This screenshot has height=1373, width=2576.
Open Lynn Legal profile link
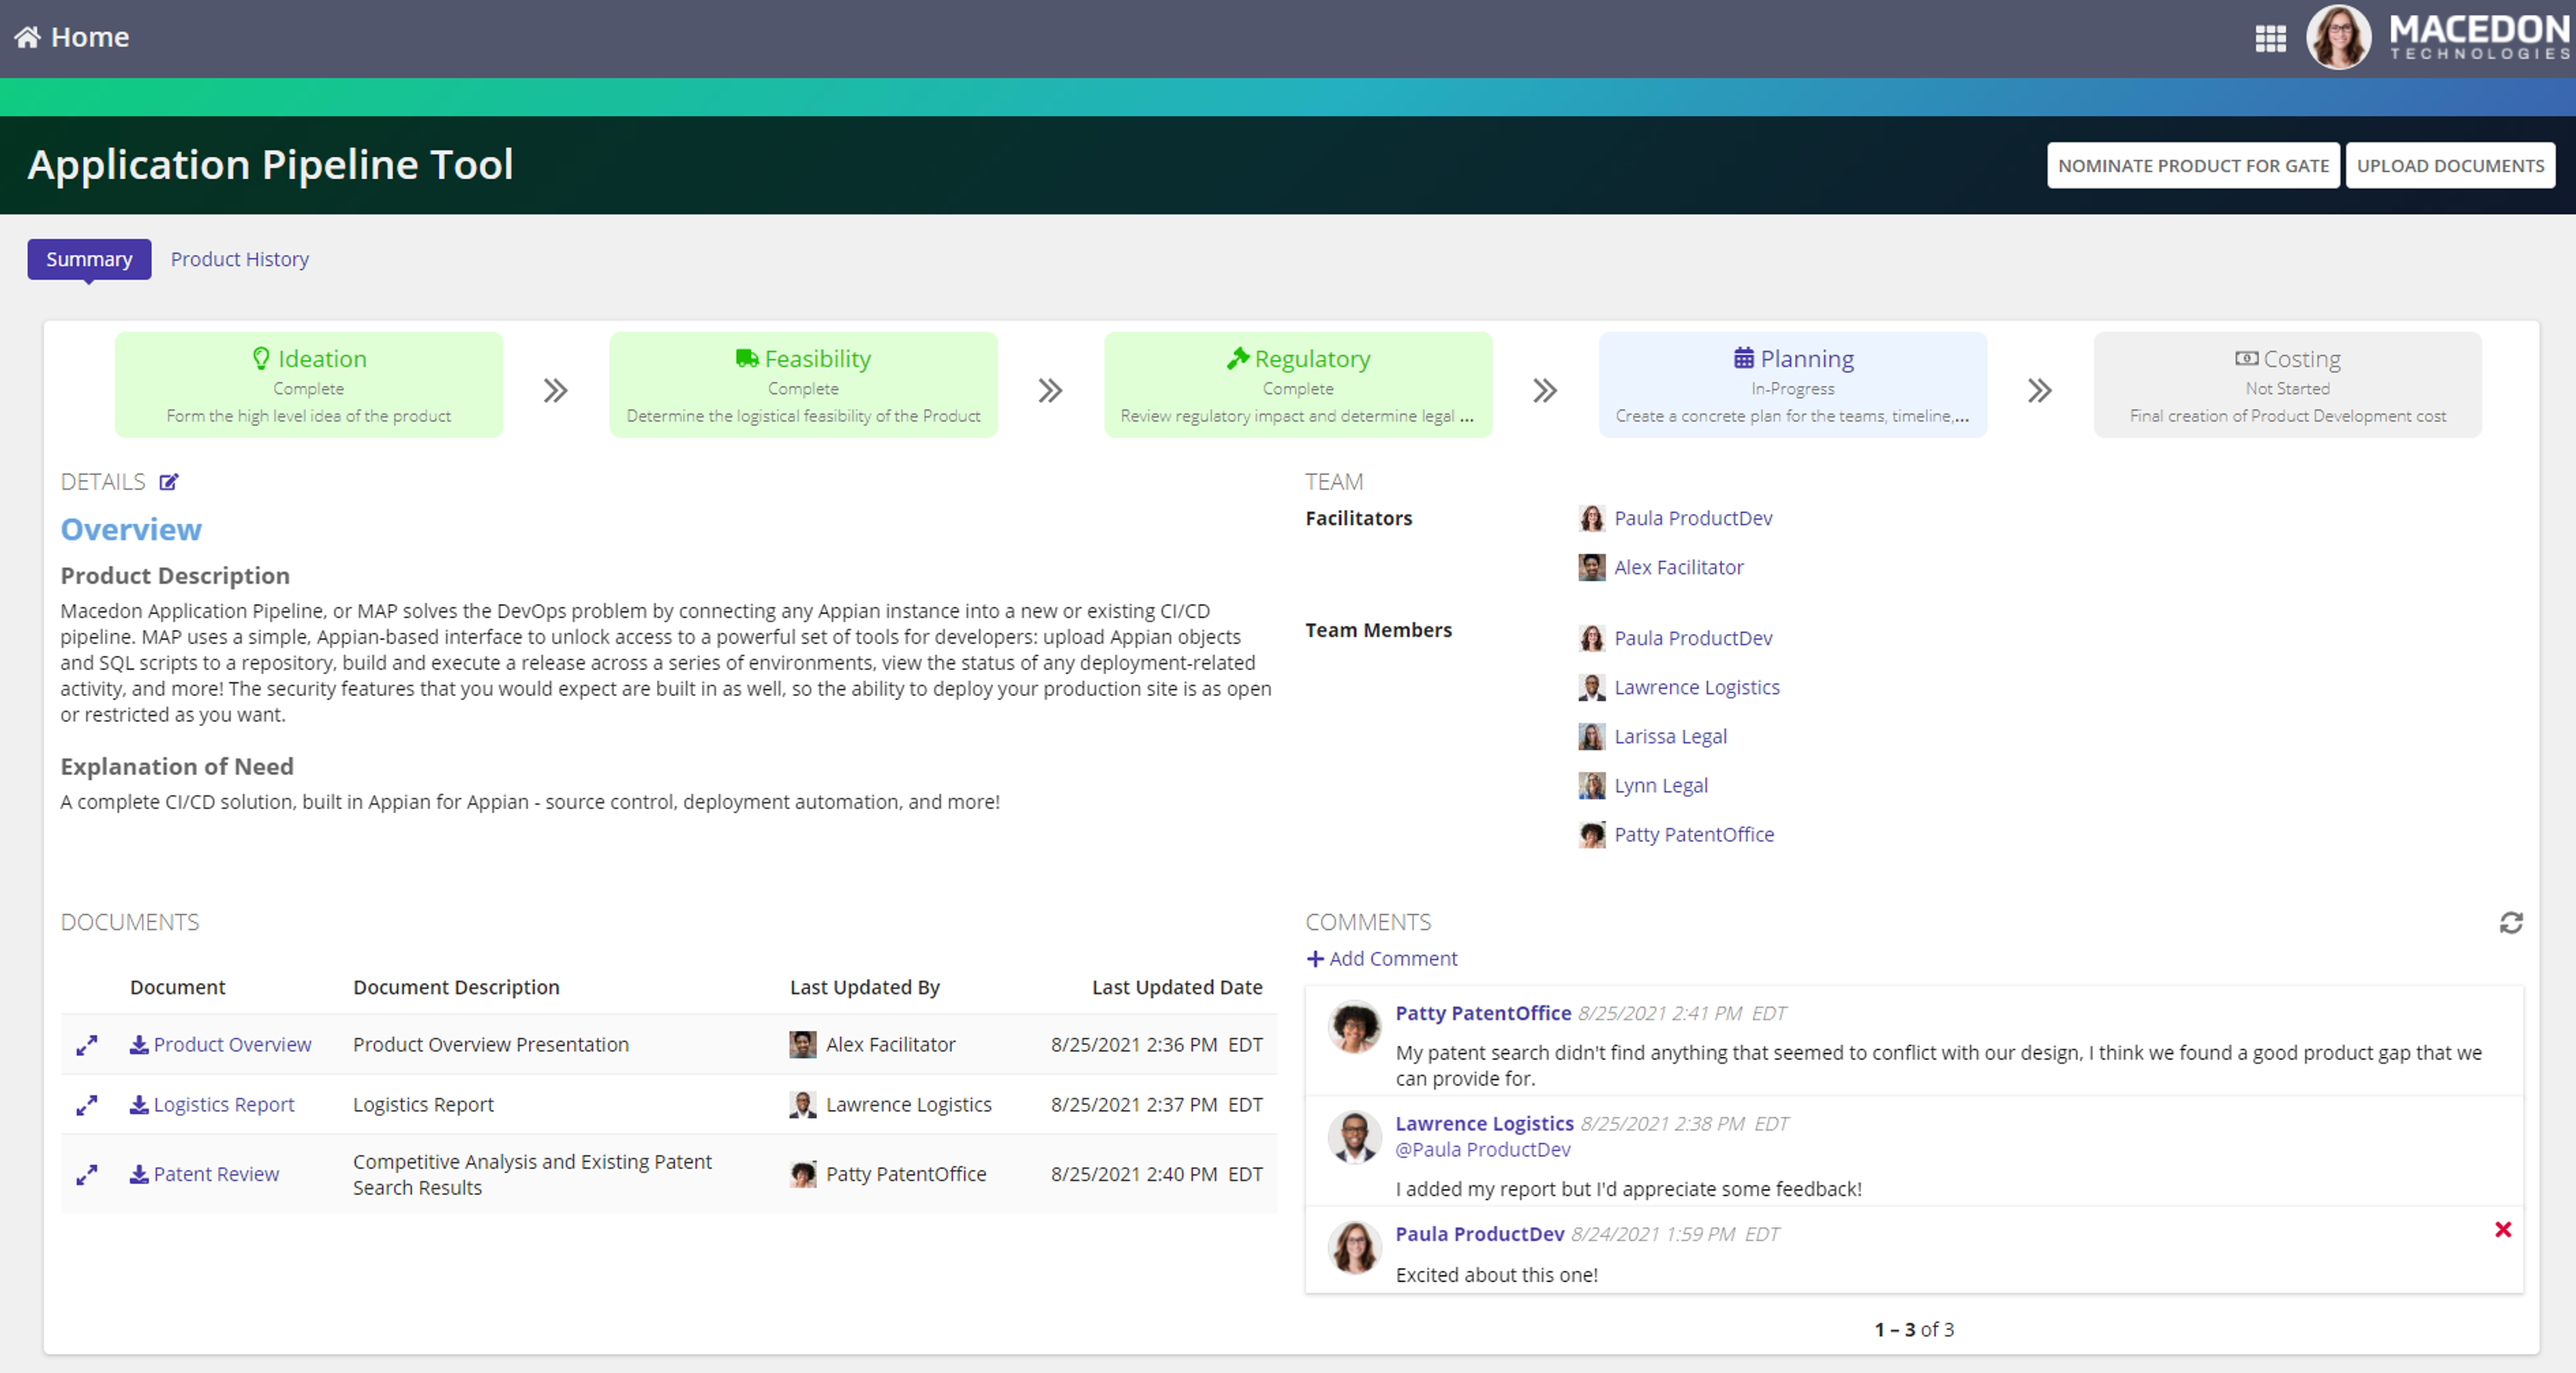pos(1661,786)
